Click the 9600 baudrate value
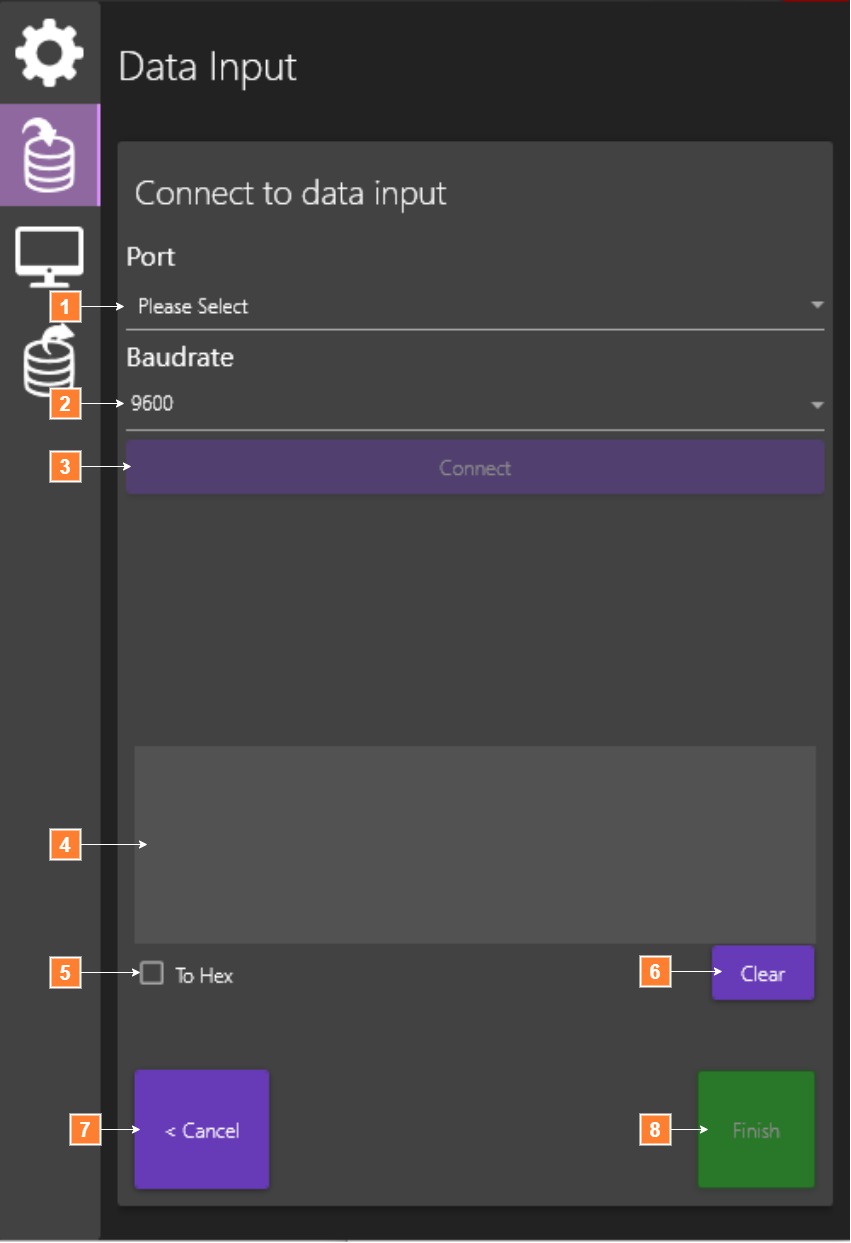Viewport: 851px width, 1243px height. pyautogui.click(x=152, y=404)
